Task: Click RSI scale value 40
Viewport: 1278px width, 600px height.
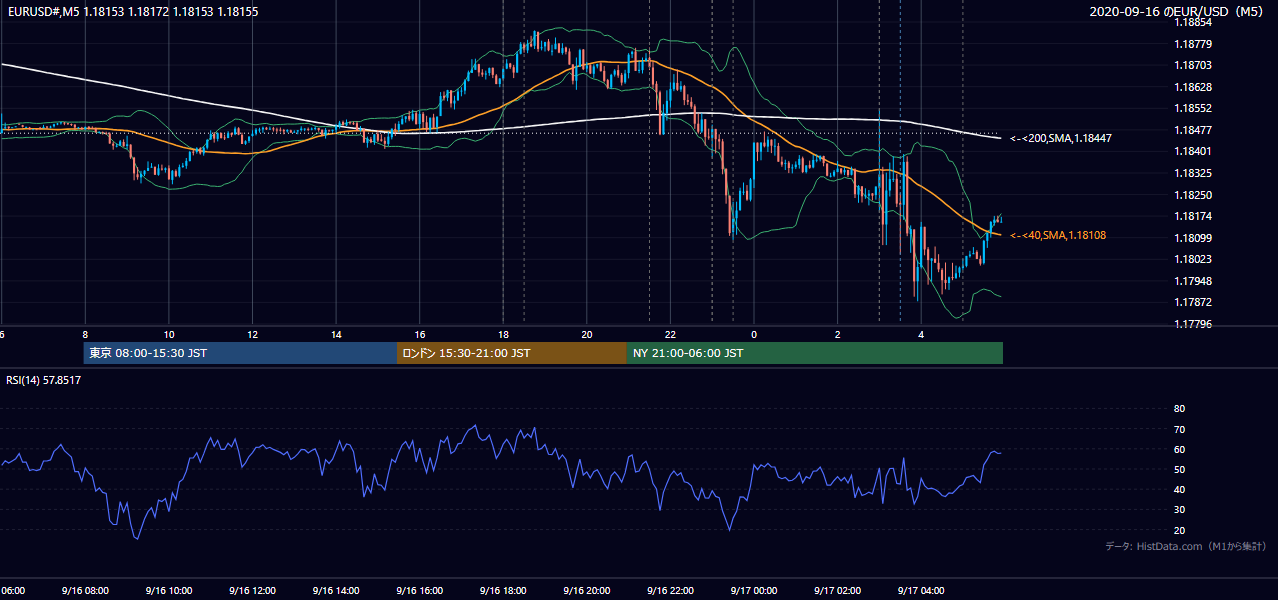Action: pyautogui.click(x=1179, y=489)
